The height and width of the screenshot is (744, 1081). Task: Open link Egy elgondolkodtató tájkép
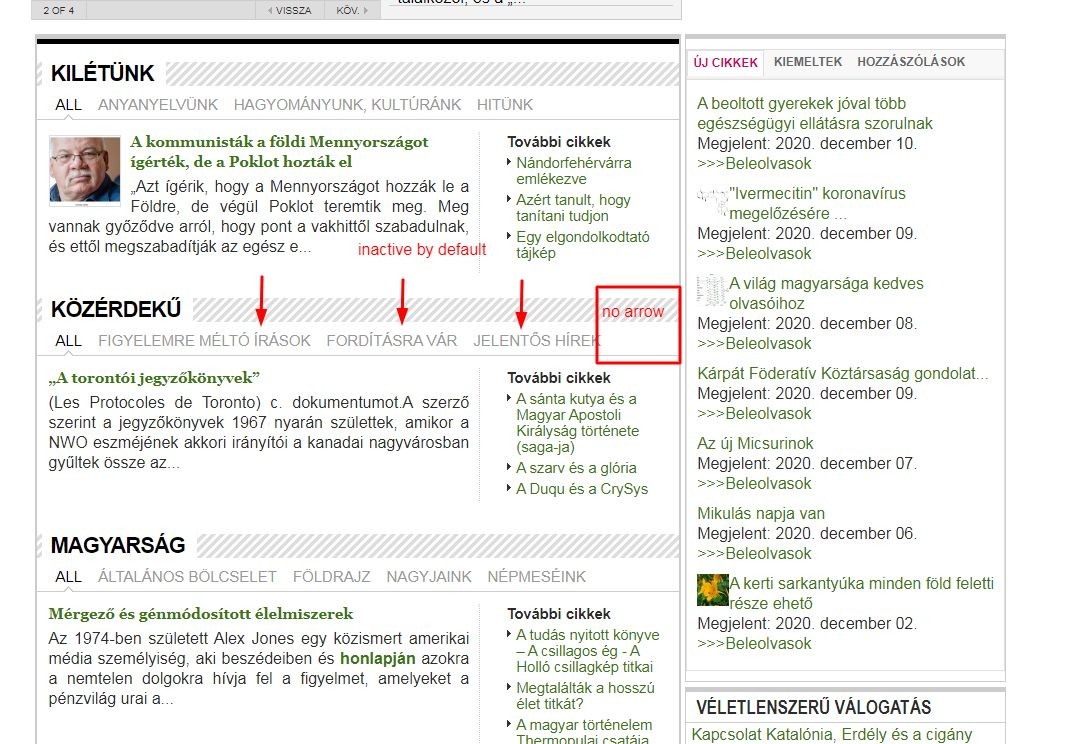click(583, 245)
